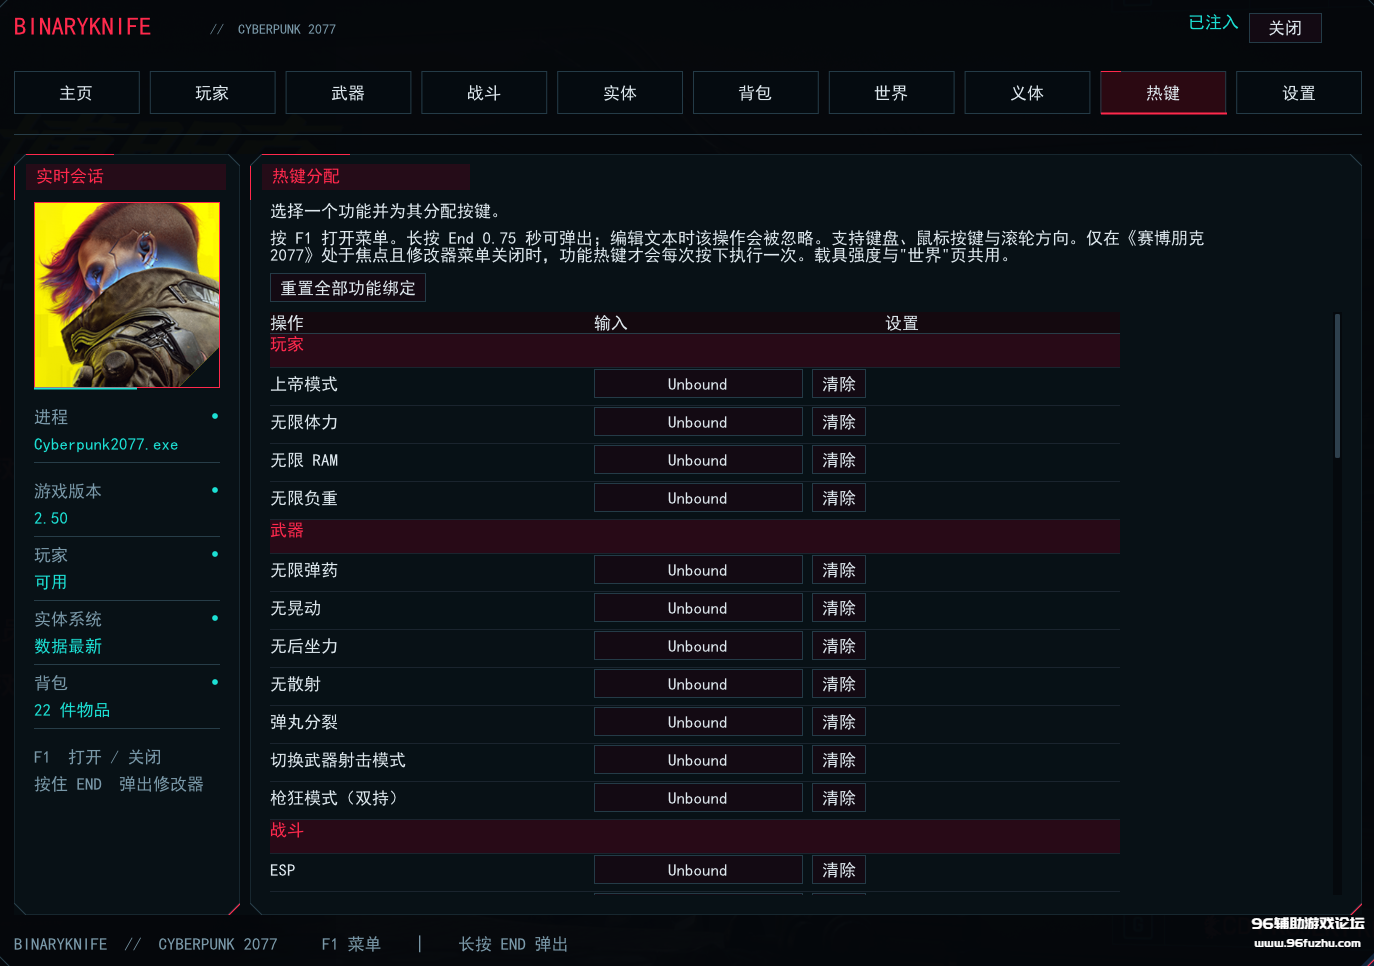Clear the 枪狂模式（双持） binding
This screenshot has width=1374, height=966.
click(x=839, y=798)
